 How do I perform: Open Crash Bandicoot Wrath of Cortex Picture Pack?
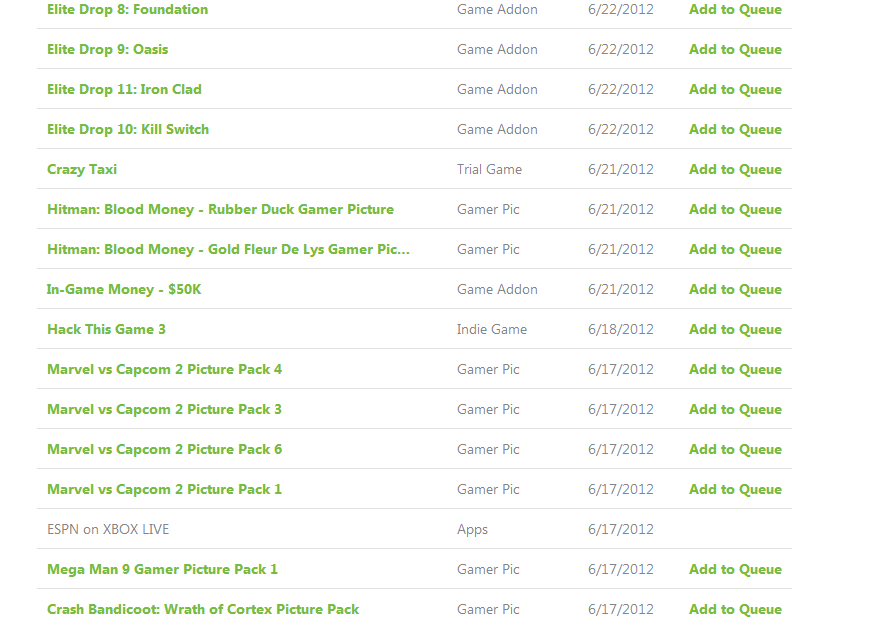pyautogui.click(x=203, y=610)
